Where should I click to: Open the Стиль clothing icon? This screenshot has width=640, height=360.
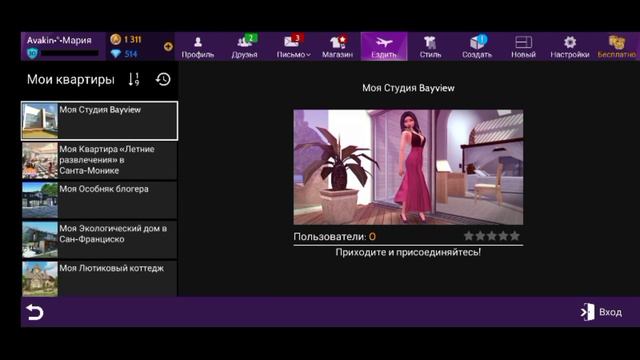(x=430, y=47)
